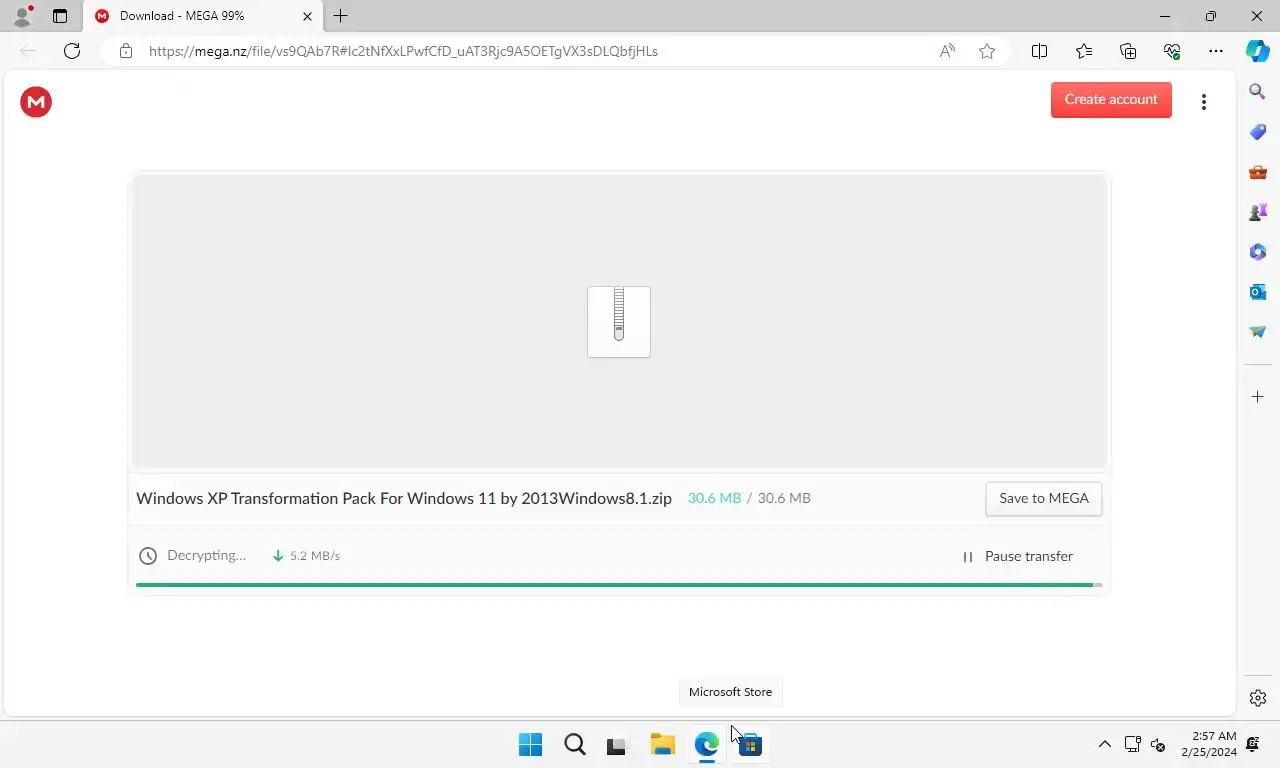Viewport: 1280px width, 768px height.
Task: Open network status tray icon
Action: click(1132, 744)
